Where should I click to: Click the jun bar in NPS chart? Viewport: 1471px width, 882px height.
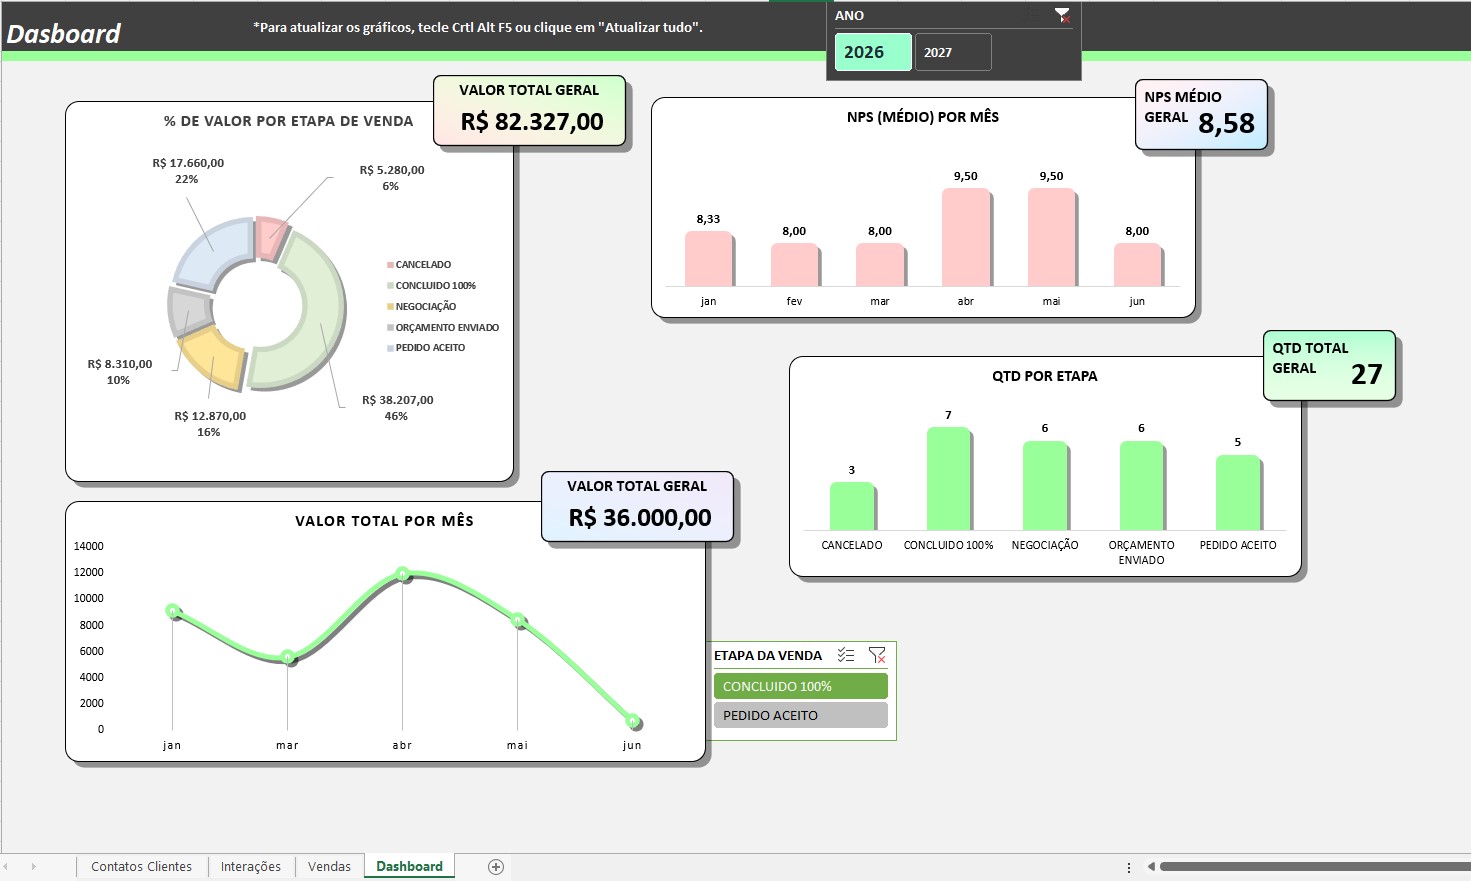pos(1139,265)
